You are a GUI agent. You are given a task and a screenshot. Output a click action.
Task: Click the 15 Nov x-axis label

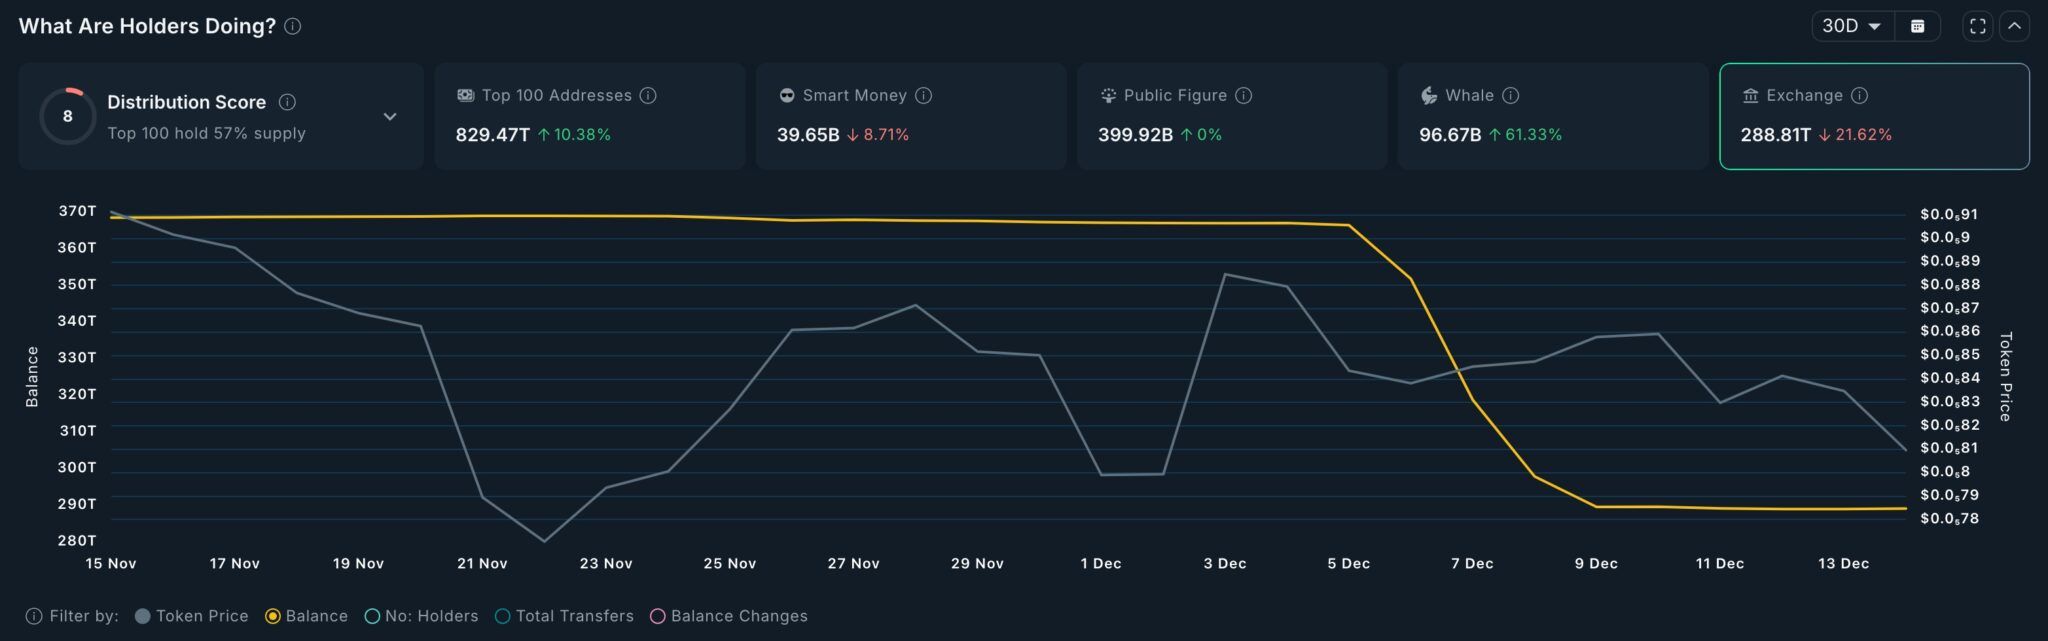[111, 564]
